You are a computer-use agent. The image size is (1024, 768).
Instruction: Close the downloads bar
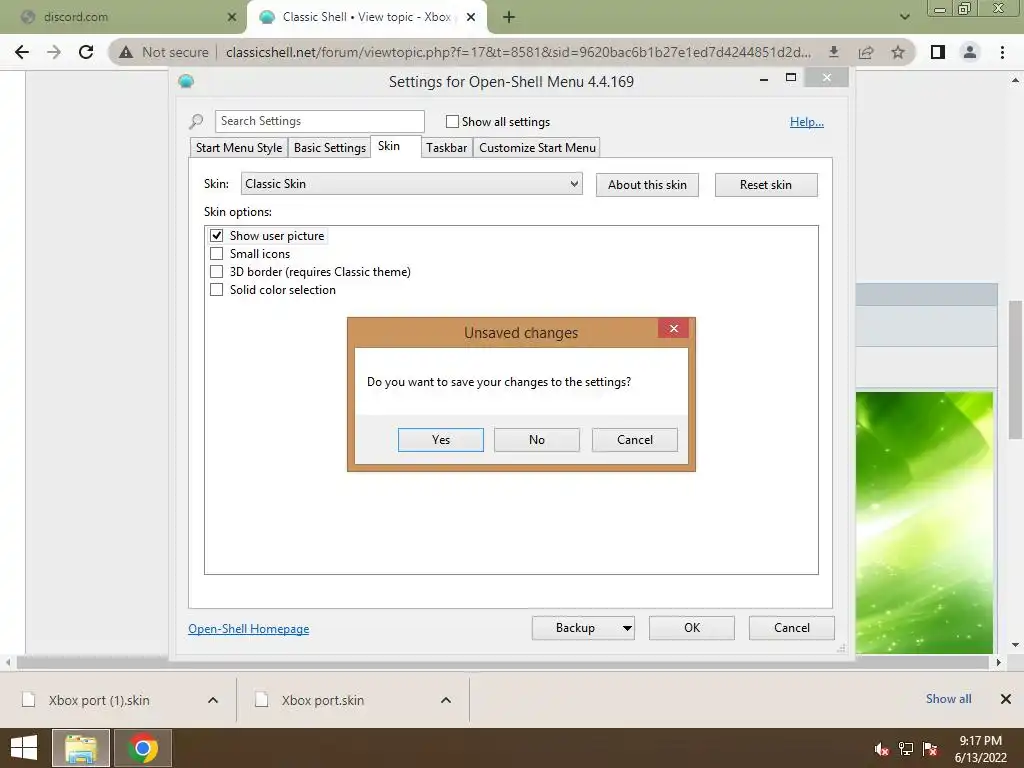(1006, 699)
